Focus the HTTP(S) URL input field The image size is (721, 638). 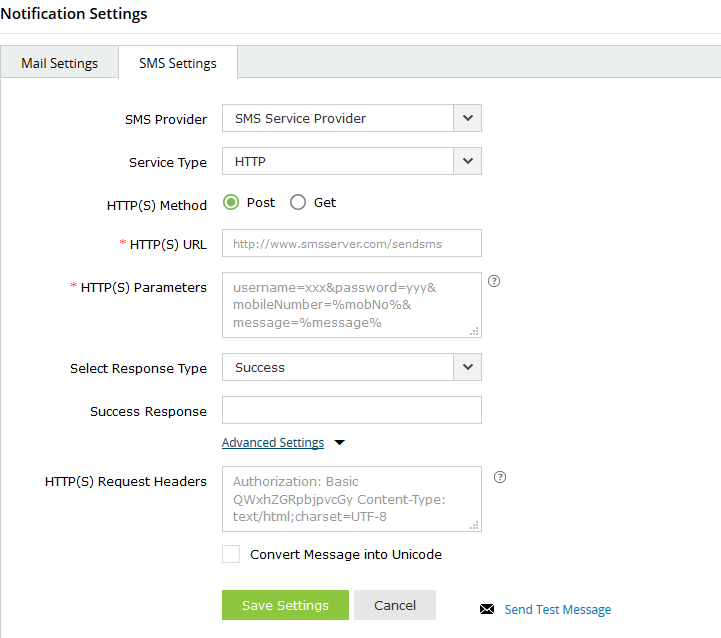352,243
